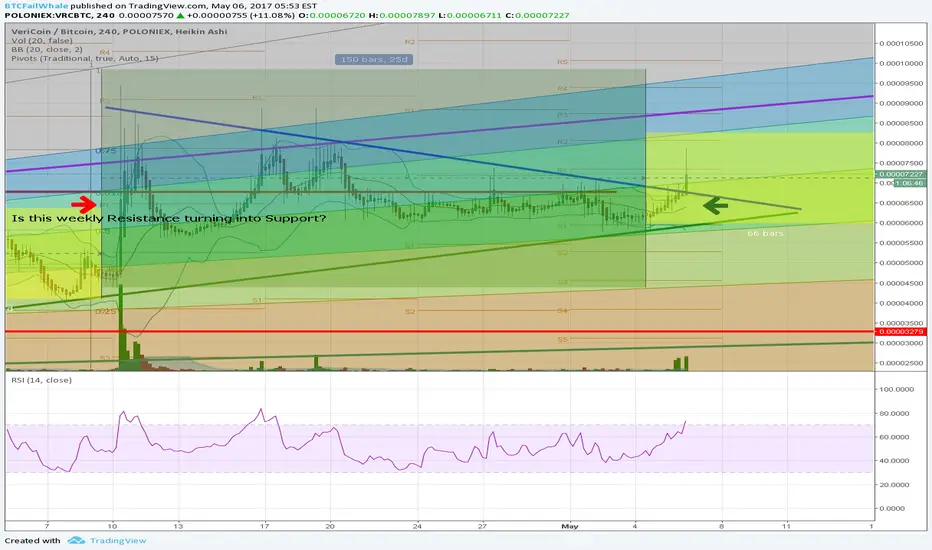The height and width of the screenshot is (550, 932).
Task: Click the red price tag 0.00003279
Action: coord(901,332)
